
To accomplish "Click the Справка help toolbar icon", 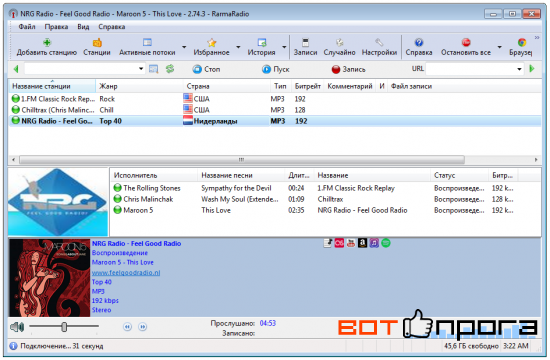I will pyautogui.click(x=419, y=47).
